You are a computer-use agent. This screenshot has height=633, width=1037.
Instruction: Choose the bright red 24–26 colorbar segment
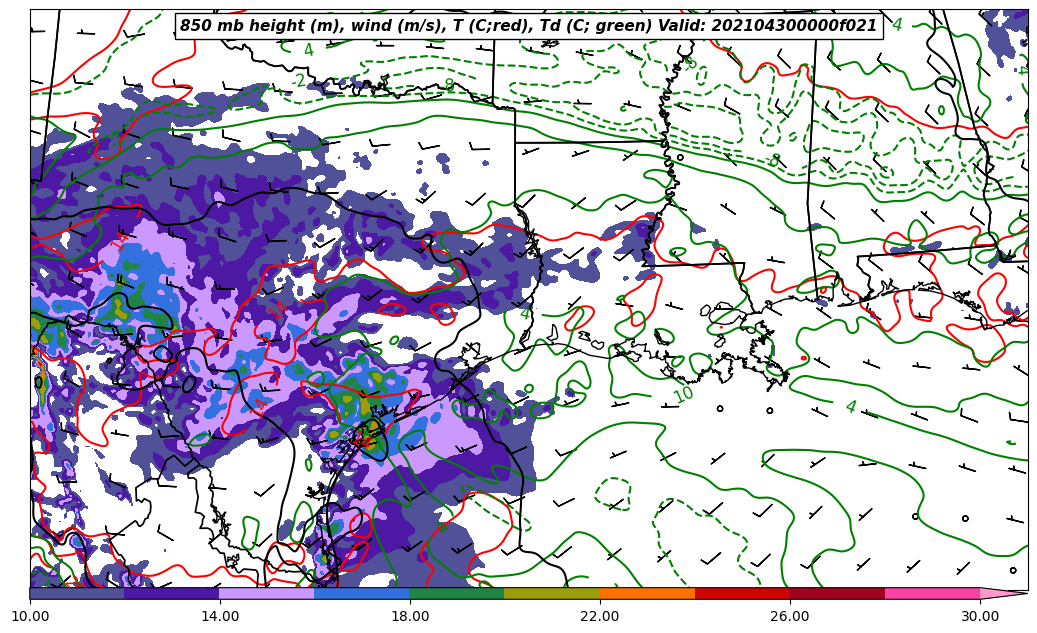742,593
